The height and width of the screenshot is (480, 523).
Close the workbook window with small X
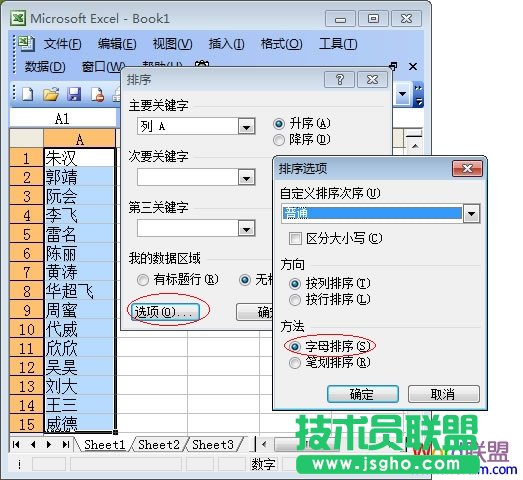pyautogui.click(x=413, y=66)
